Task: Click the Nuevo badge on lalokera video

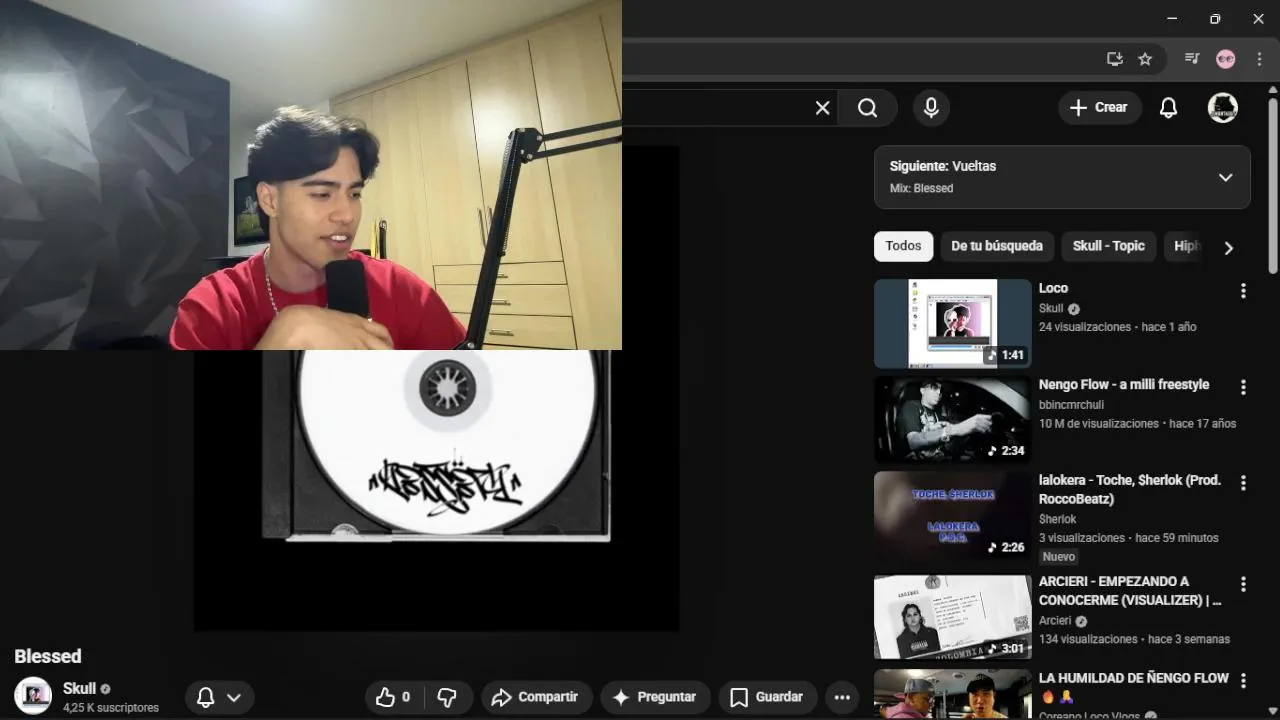Action: tap(1059, 557)
